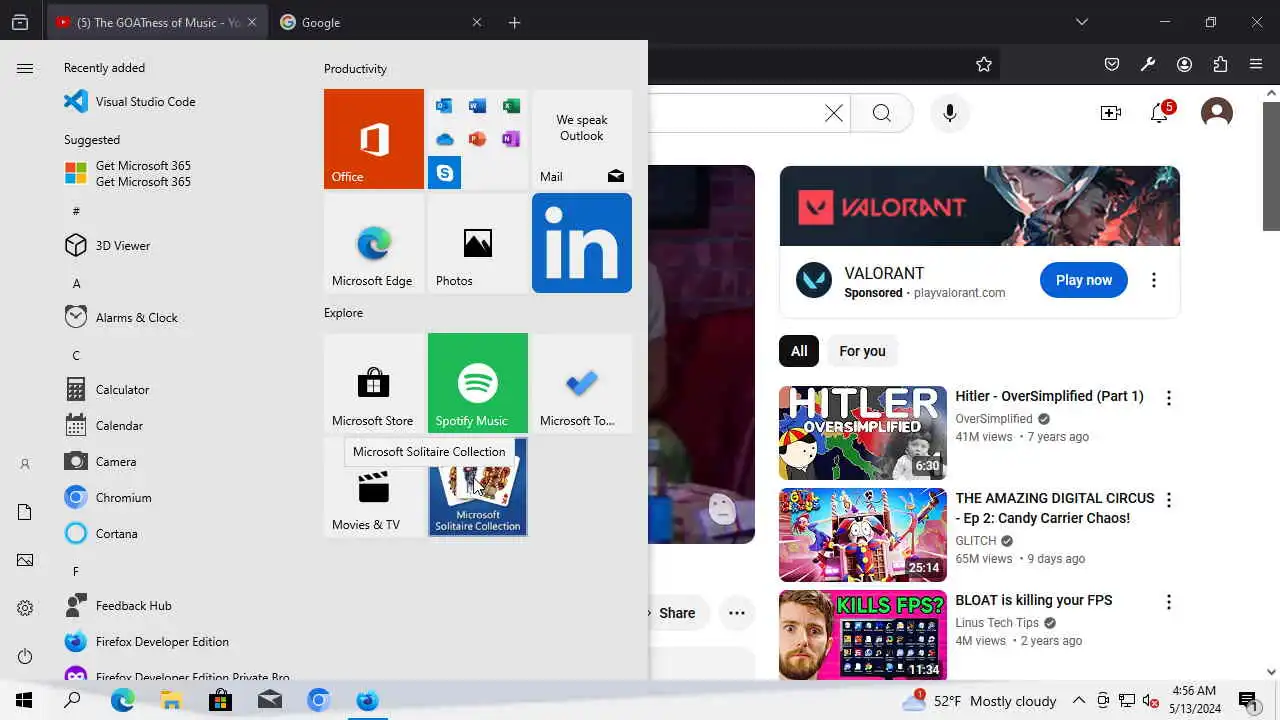Screen dimensions: 1280x720
Task: Open the Microsoft Edge tile
Action: click(x=374, y=243)
